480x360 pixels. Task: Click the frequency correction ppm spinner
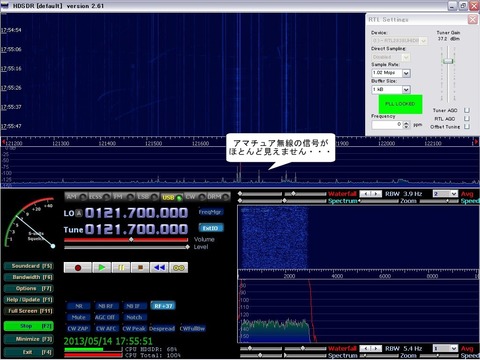pos(406,125)
